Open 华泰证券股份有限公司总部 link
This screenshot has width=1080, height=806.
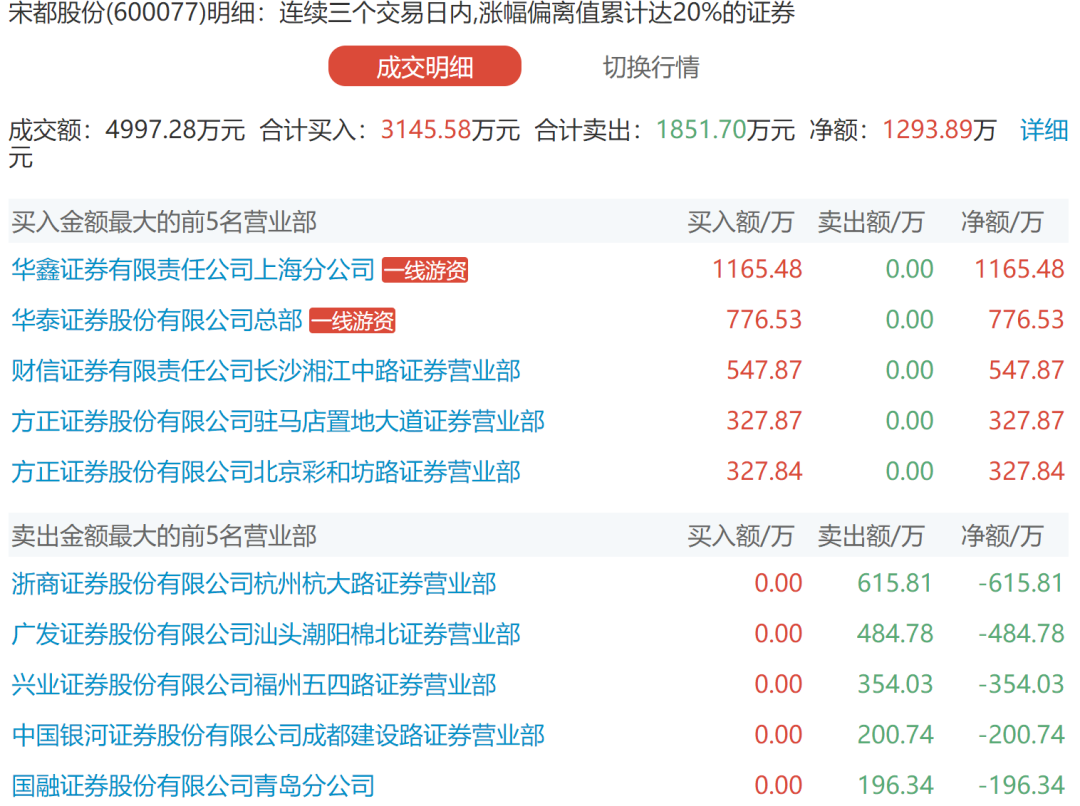coord(157,320)
